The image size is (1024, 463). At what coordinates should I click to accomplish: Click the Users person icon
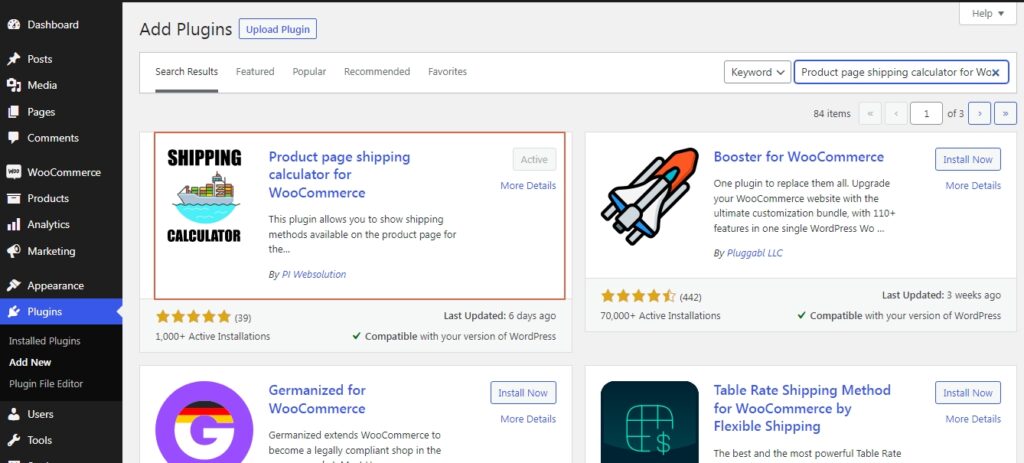click(14, 414)
